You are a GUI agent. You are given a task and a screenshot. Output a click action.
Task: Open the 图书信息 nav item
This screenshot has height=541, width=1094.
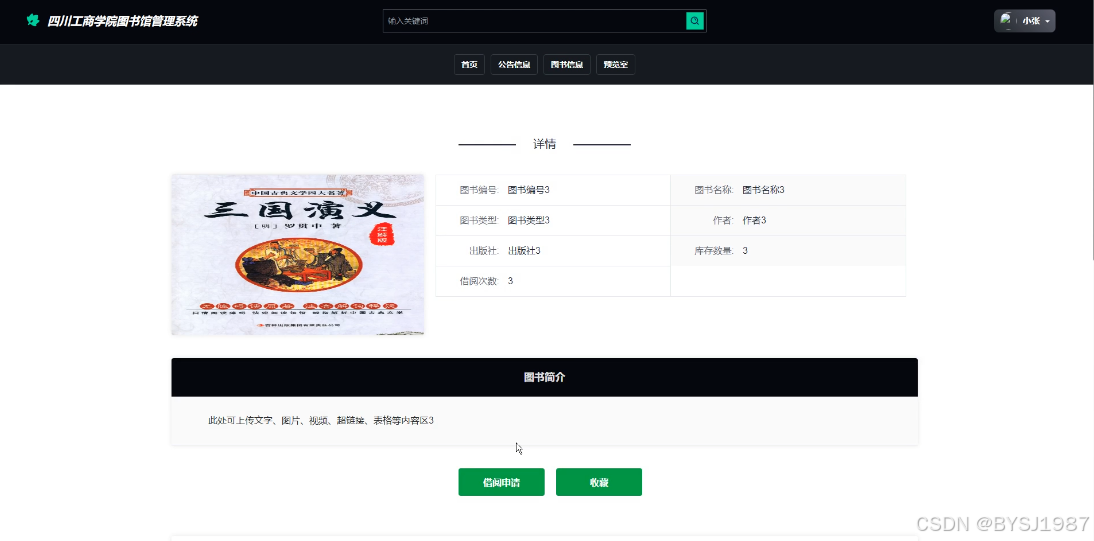click(x=567, y=64)
